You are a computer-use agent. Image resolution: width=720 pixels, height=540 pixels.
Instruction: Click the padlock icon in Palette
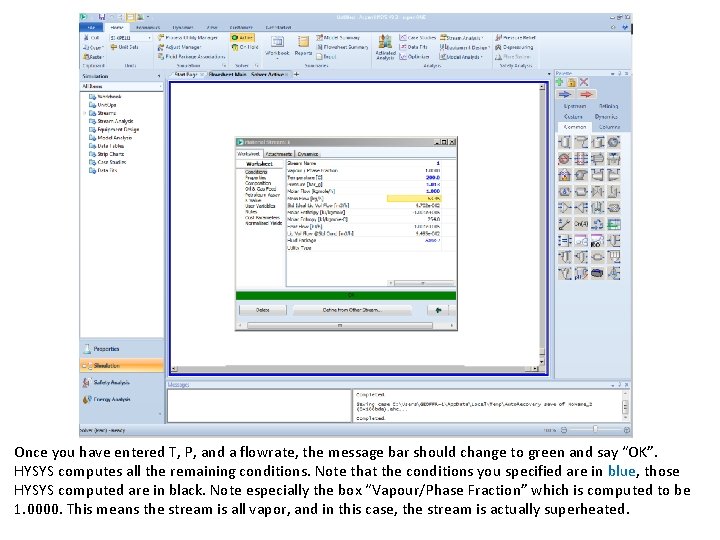(x=572, y=83)
